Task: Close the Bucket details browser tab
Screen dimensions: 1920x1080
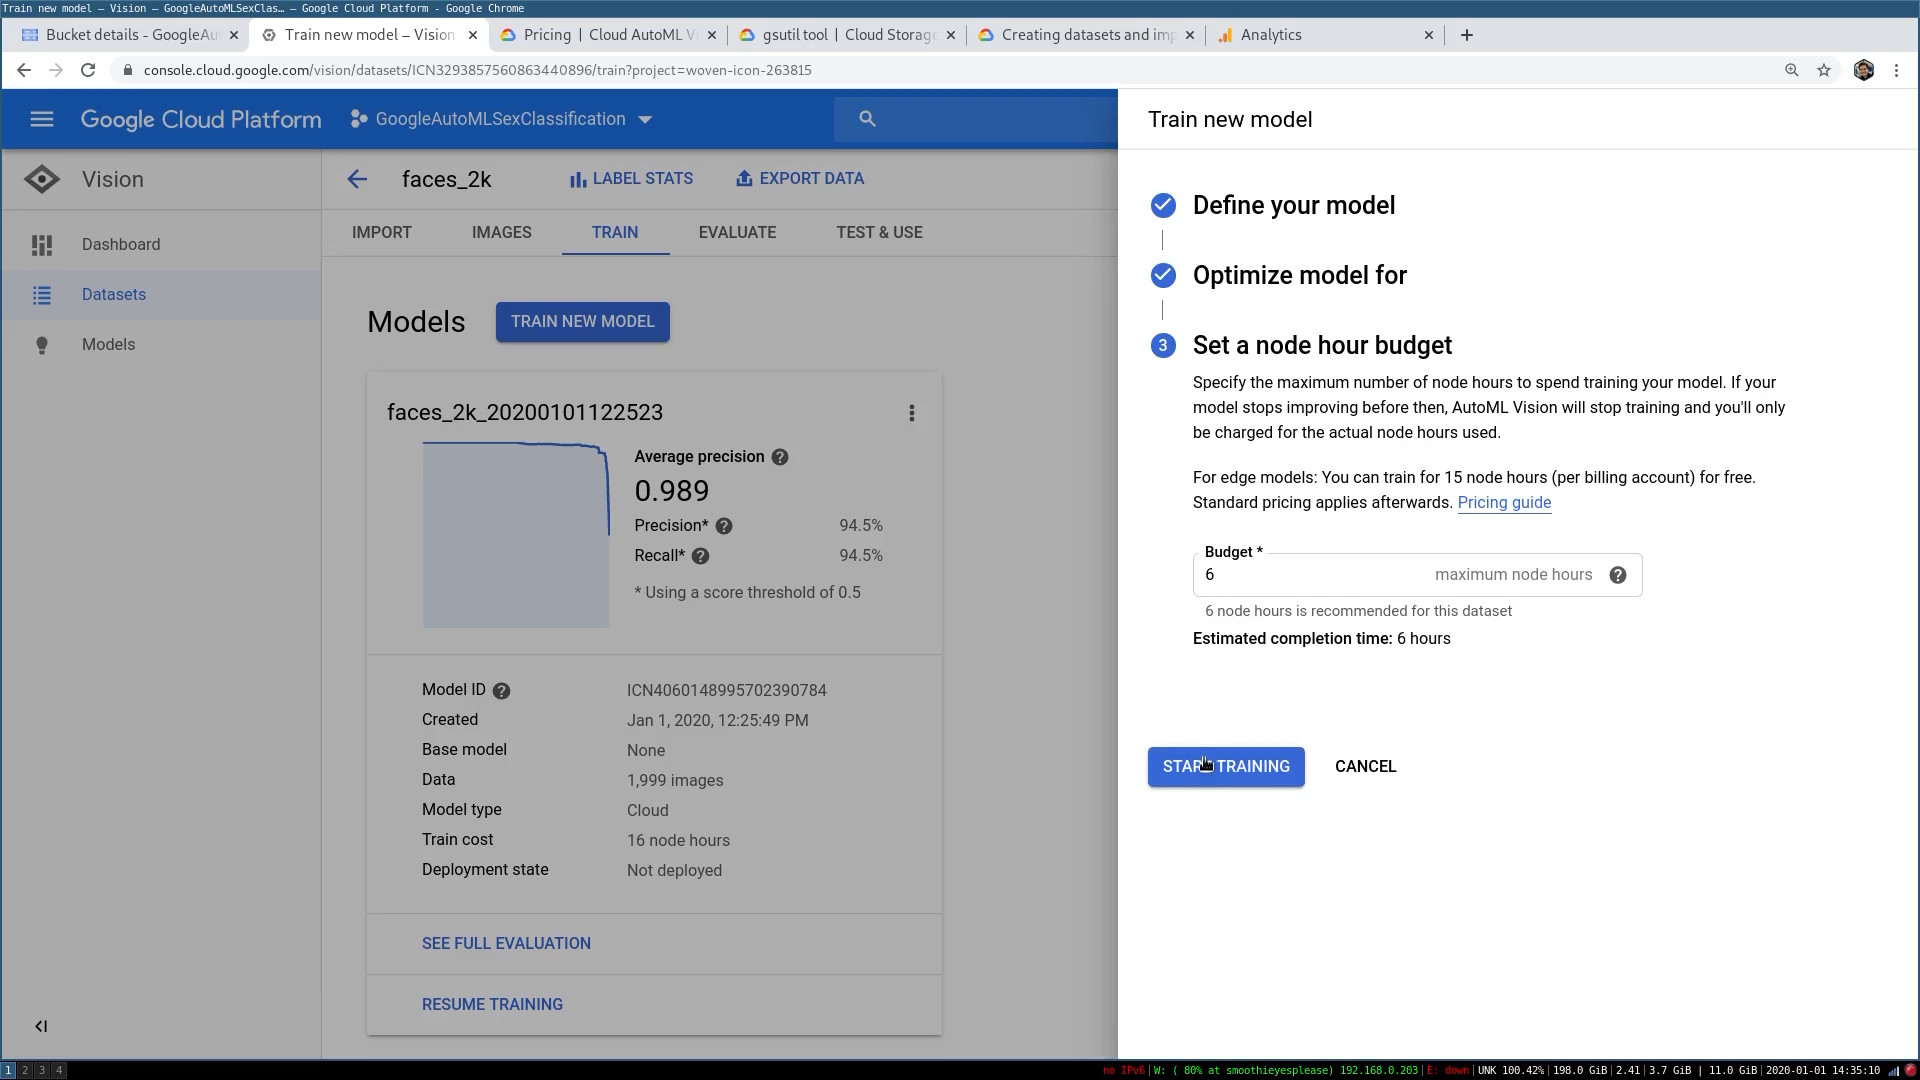Action: [234, 35]
